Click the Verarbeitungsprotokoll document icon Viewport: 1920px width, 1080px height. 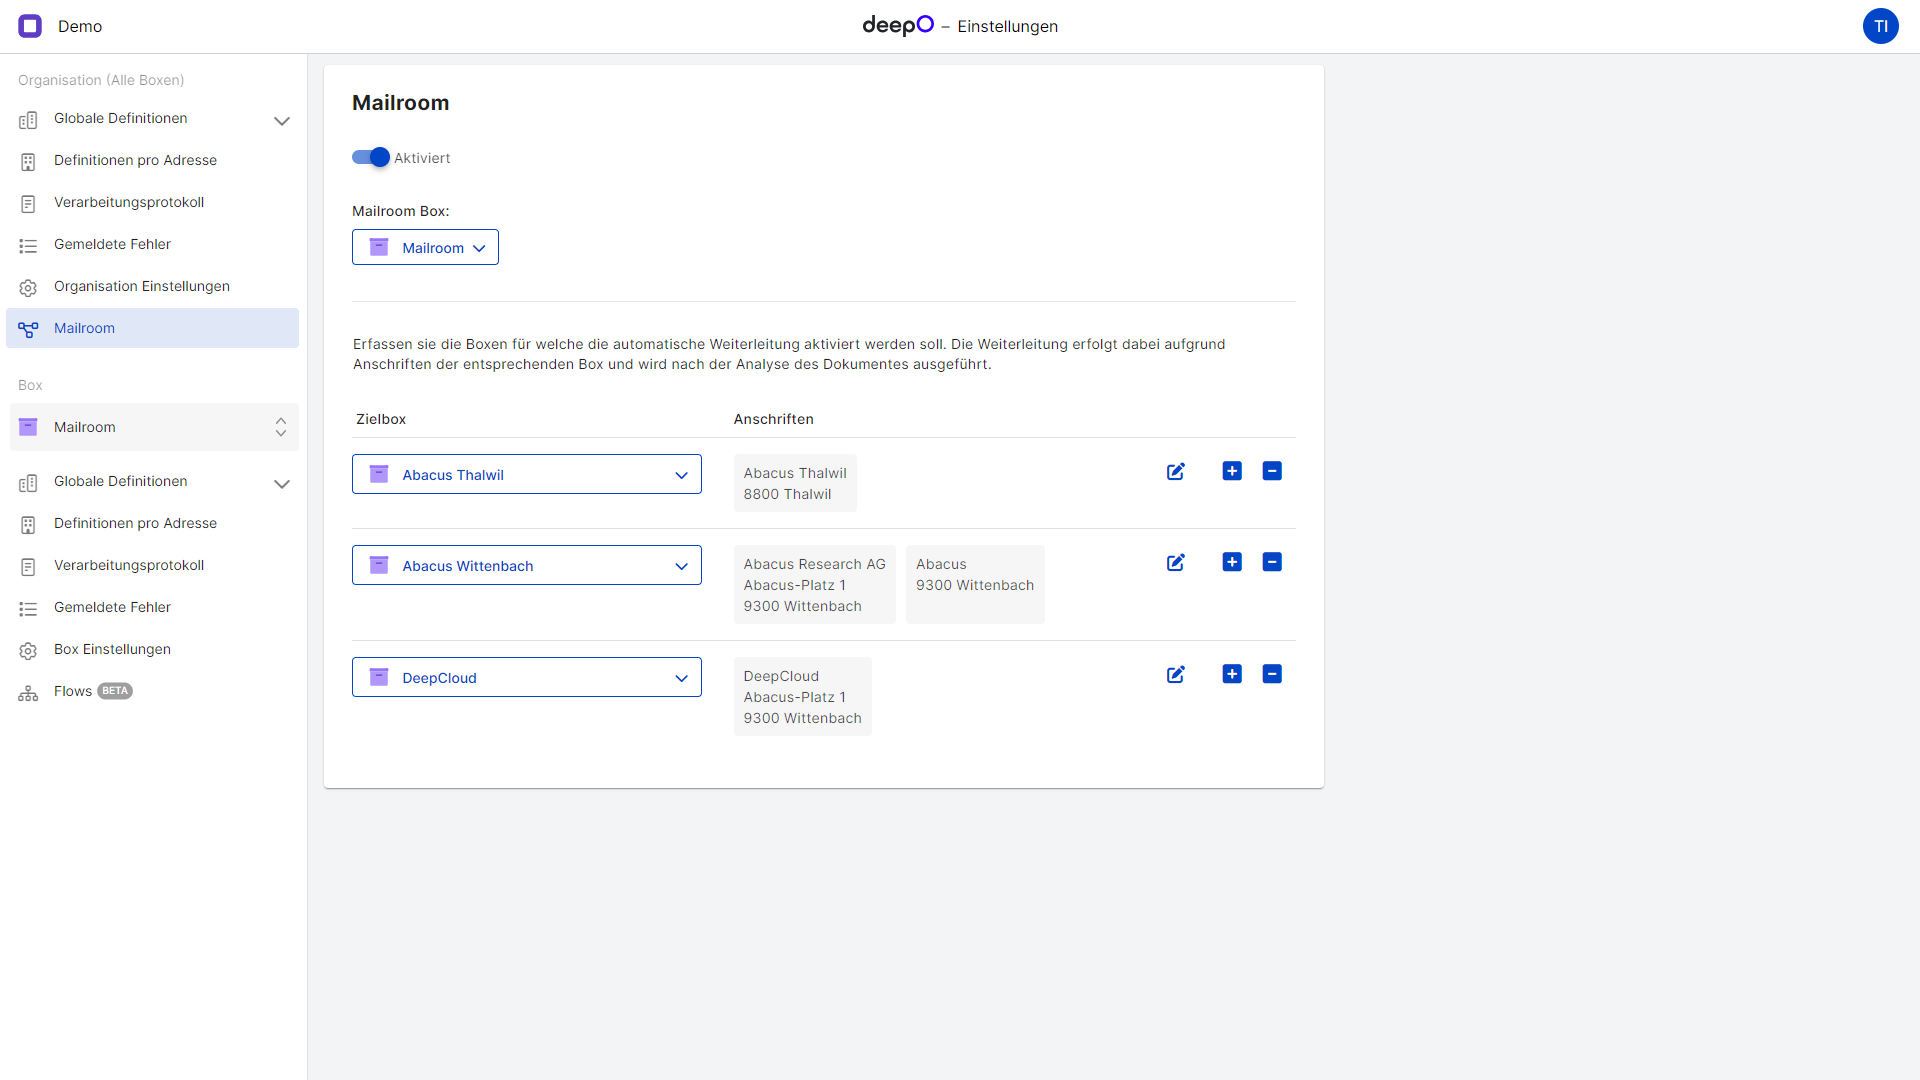pos(28,202)
